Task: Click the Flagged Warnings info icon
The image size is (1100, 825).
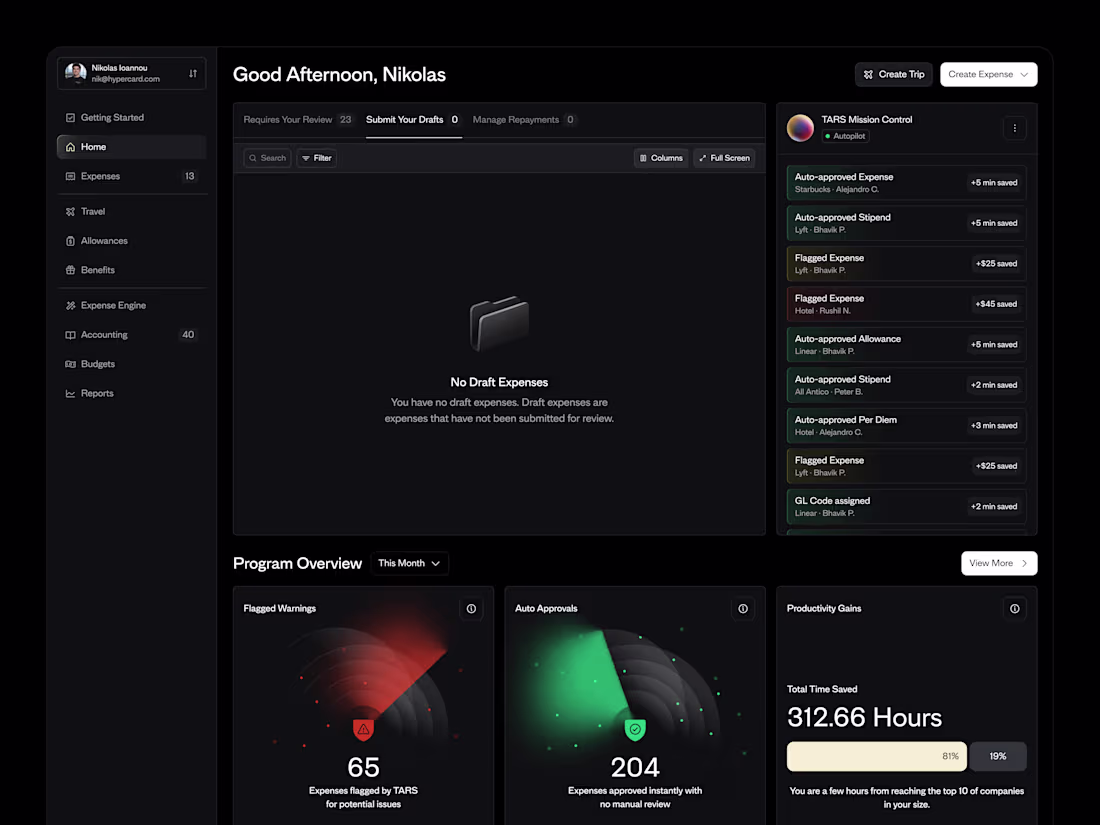Action: point(471,609)
